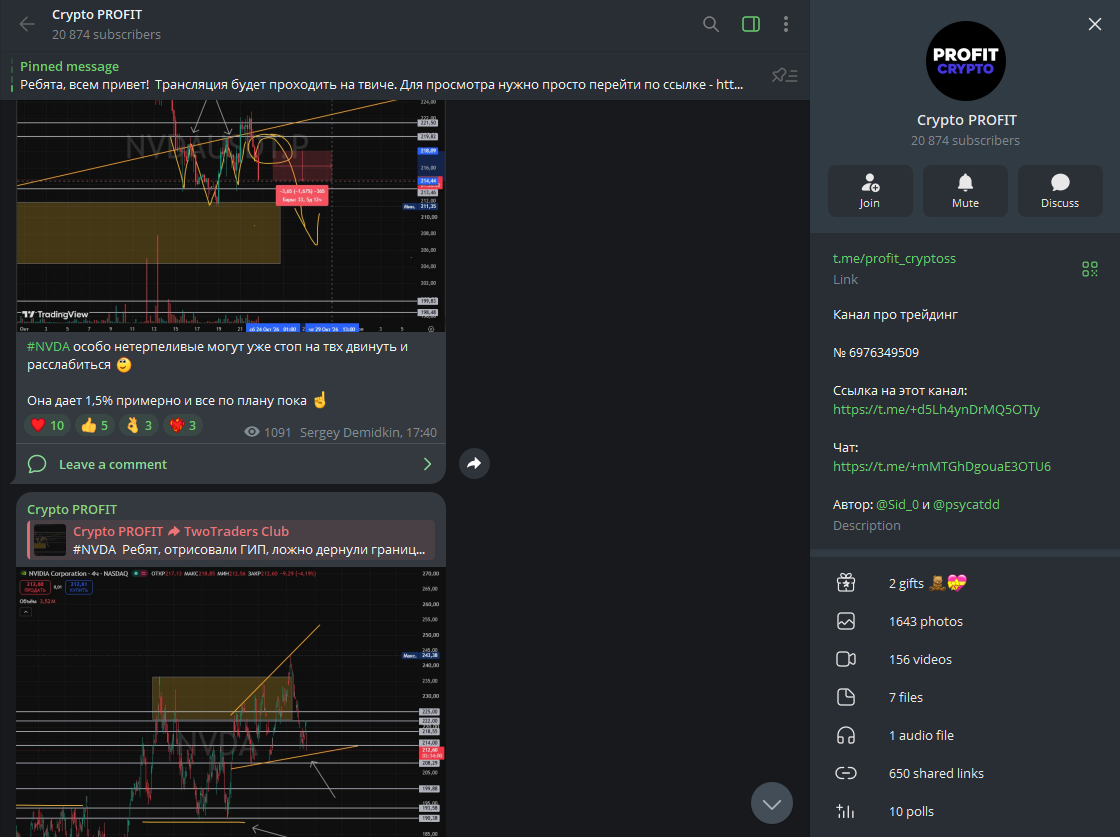Open the 650 shared links list
1120x837 pixels.
965,773
